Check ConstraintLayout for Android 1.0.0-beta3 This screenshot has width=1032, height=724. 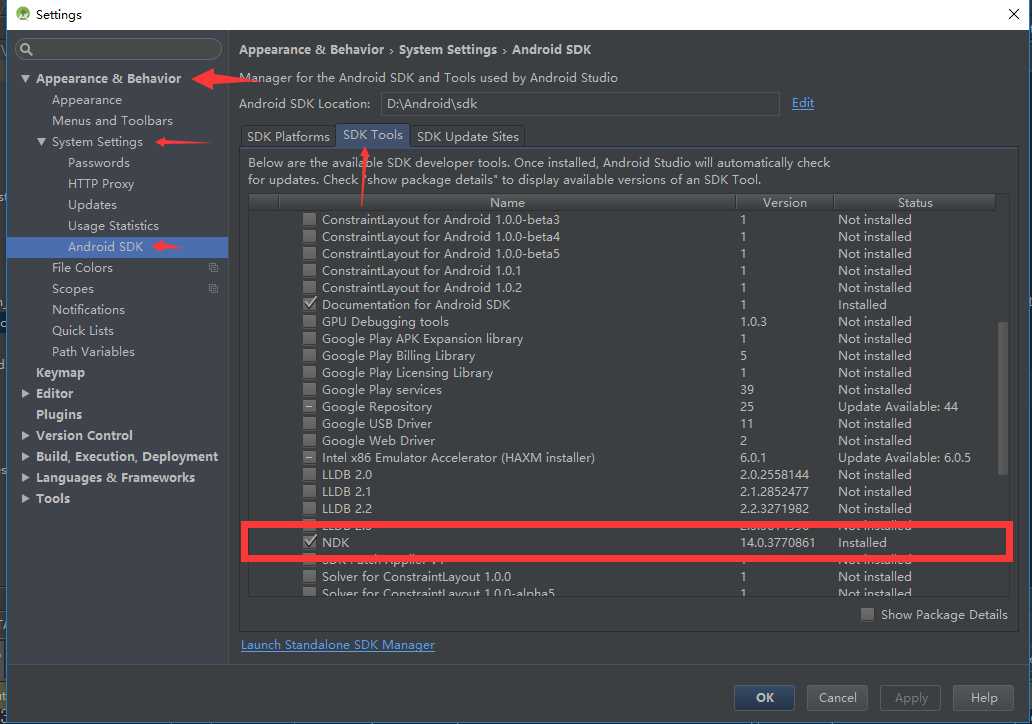click(309, 219)
